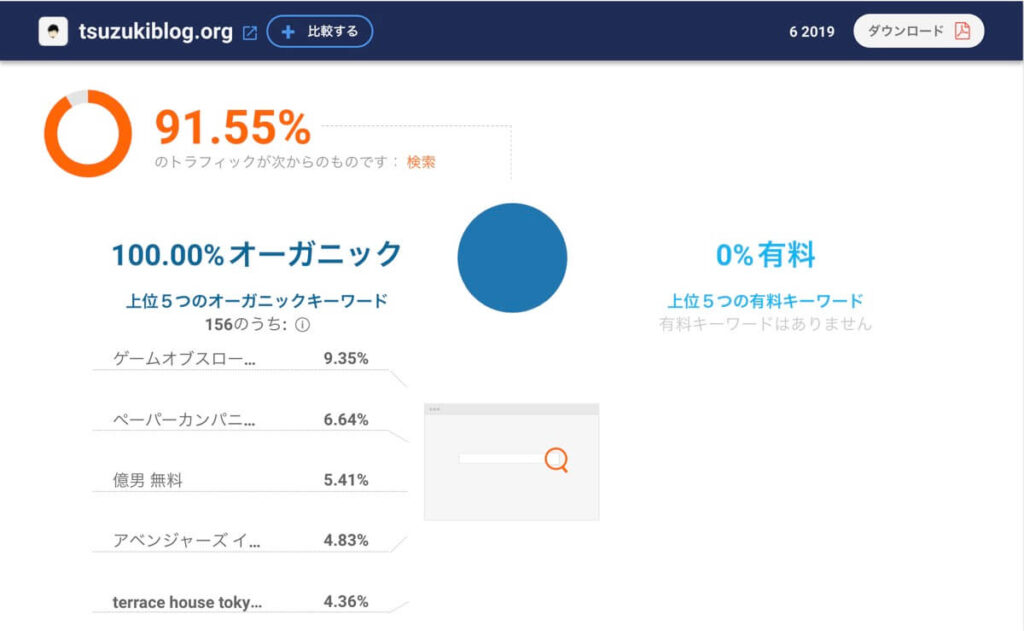This screenshot has width=1024, height=631.
Task: Open the external link icon beside domain
Action: [249, 33]
